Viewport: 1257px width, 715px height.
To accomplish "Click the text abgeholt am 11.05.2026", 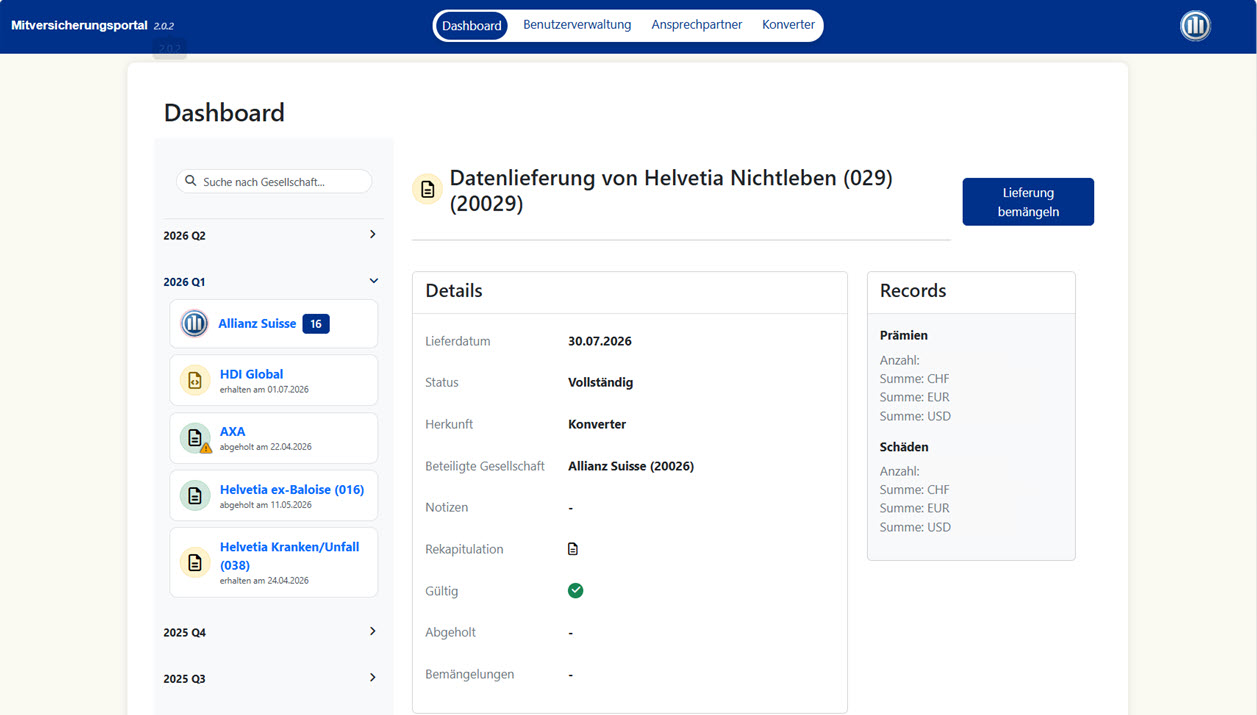I will (x=266, y=505).
